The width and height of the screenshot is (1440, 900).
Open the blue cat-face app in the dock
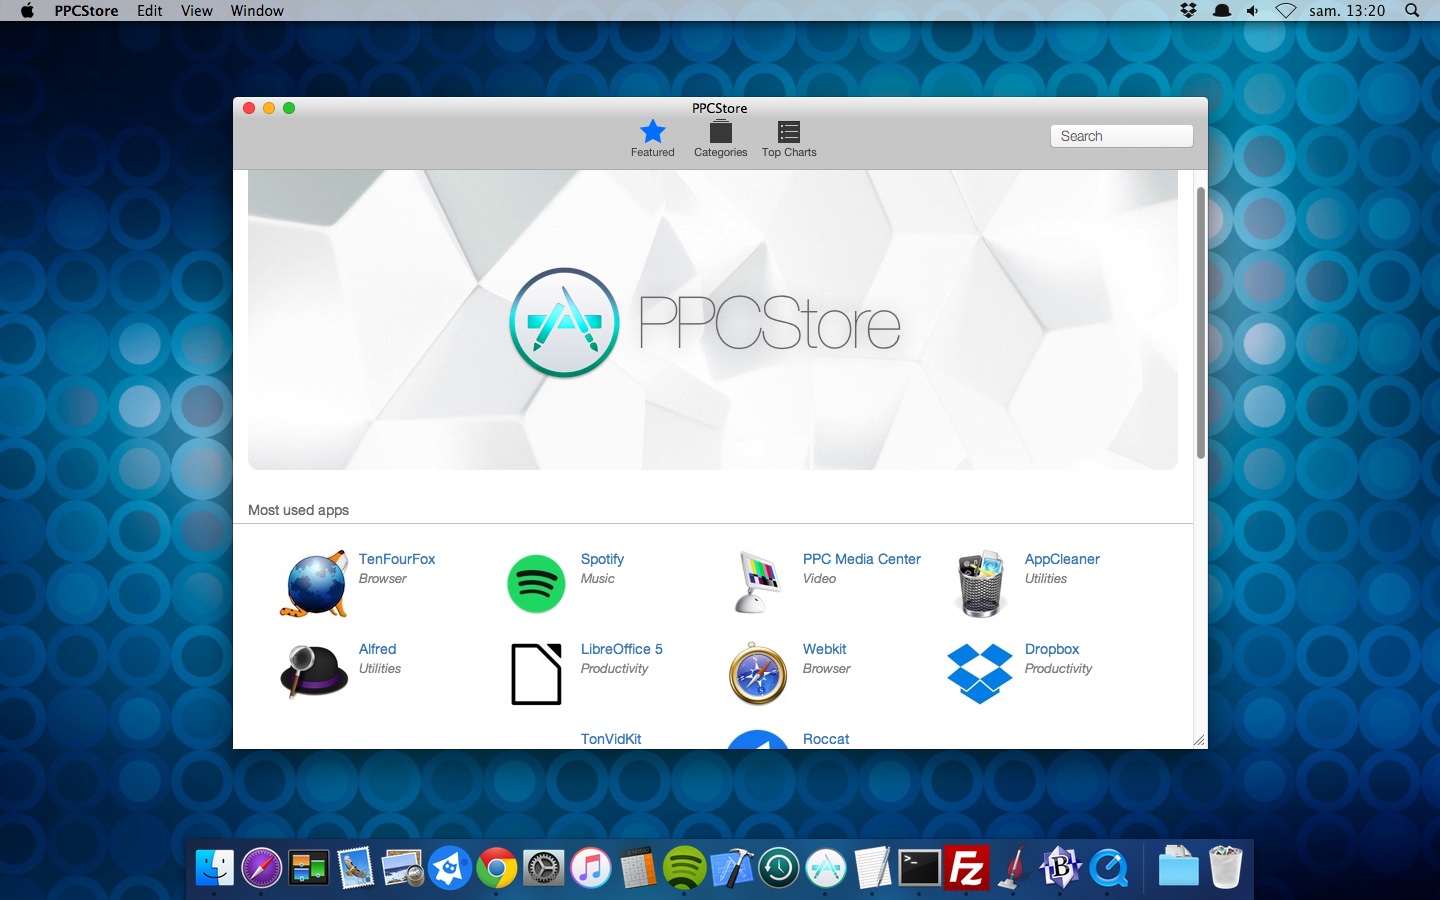click(x=450, y=867)
